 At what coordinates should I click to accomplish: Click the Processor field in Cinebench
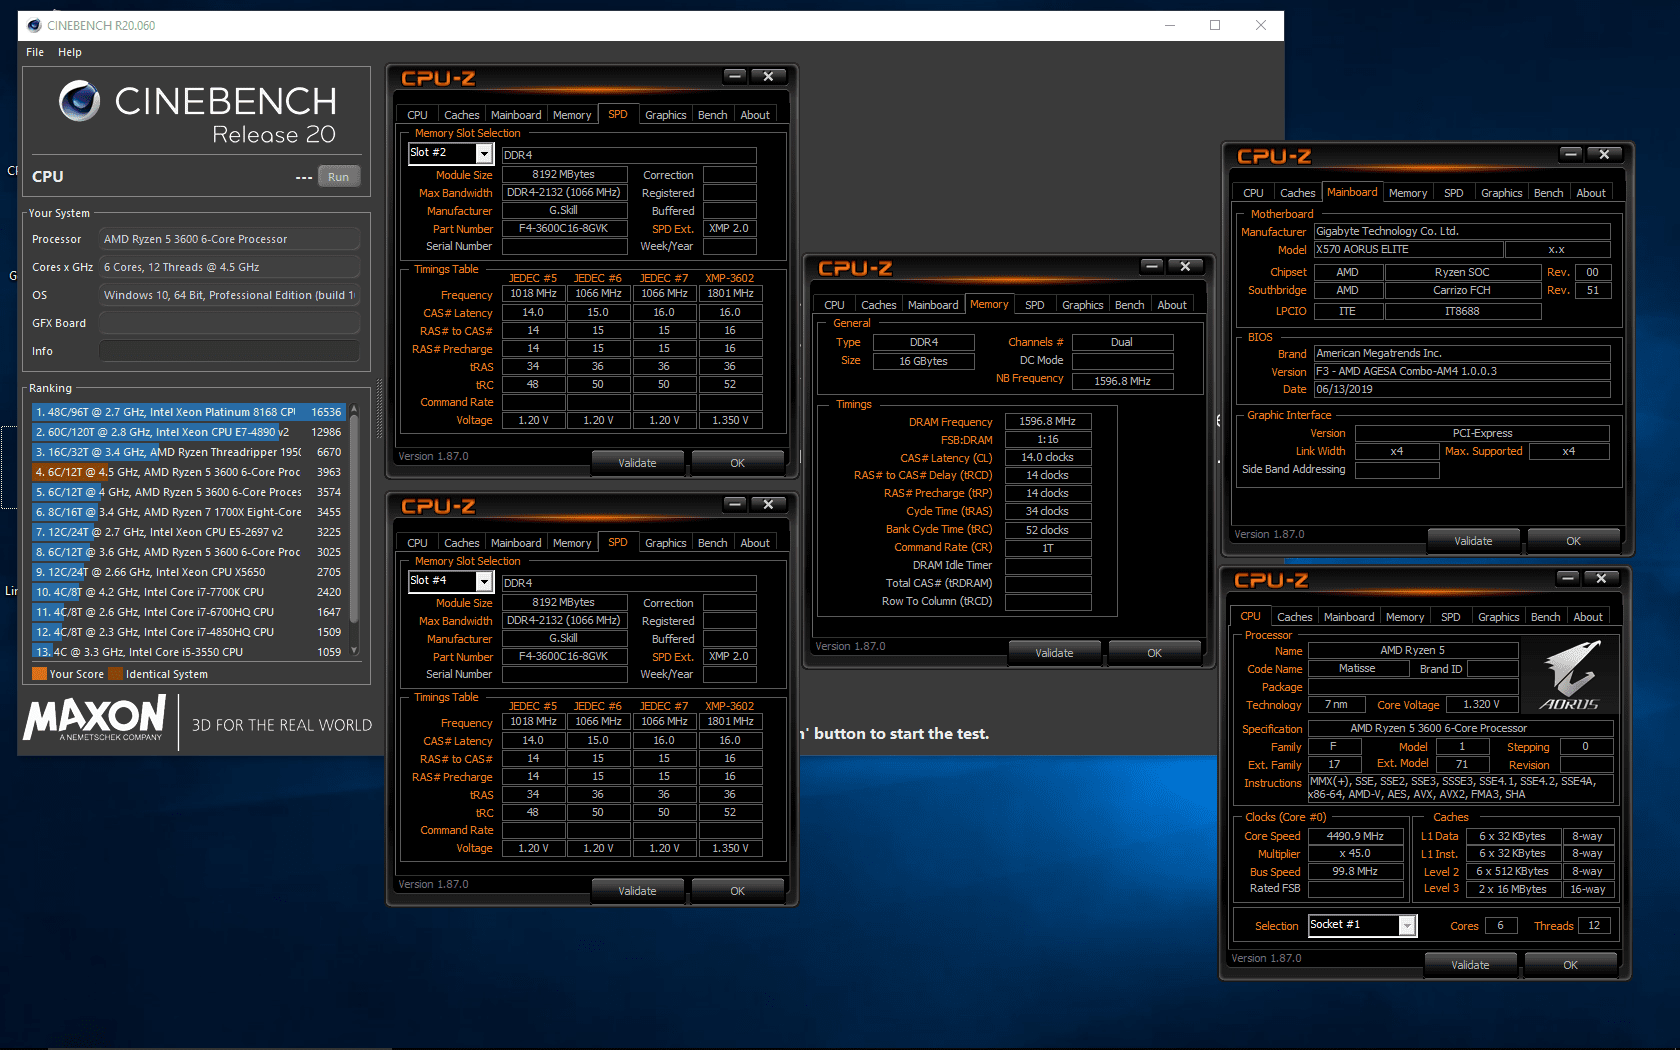(x=229, y=239)
